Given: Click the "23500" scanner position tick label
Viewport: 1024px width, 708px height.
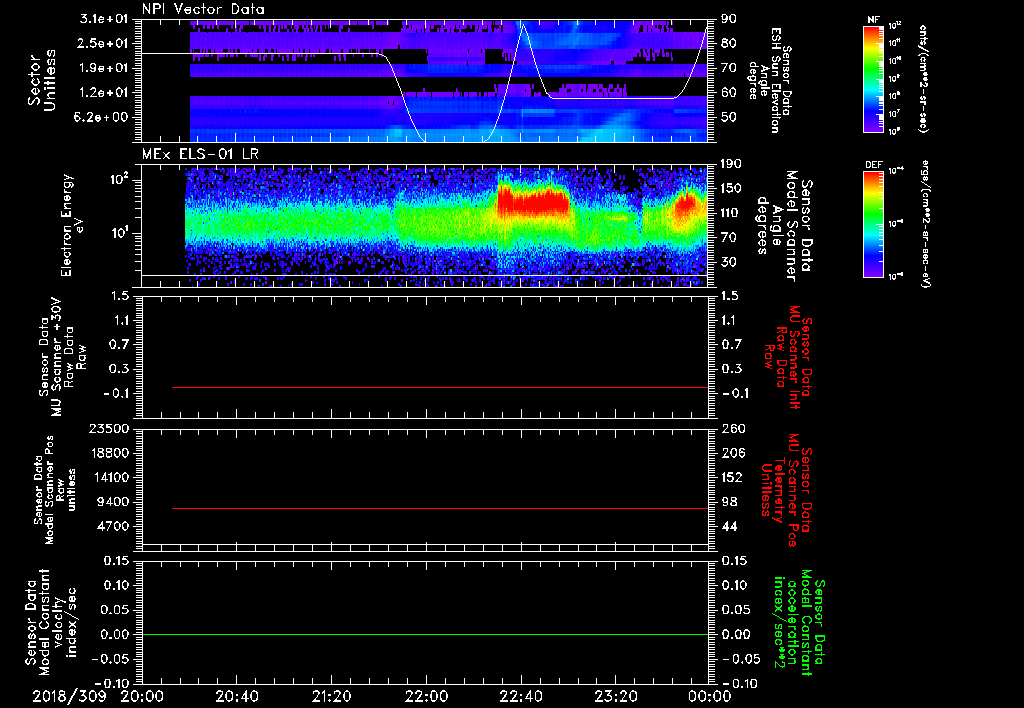Looking at the screenshot, I should 110,429.
